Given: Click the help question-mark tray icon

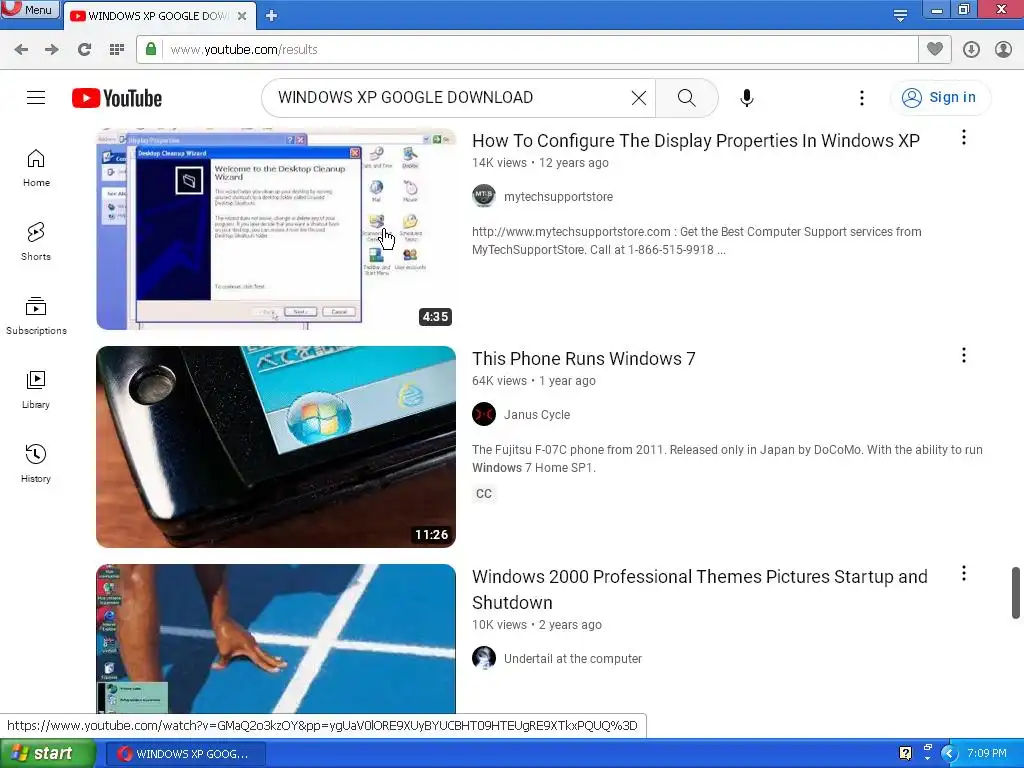Looking at the screenshot, I should 905,753.
